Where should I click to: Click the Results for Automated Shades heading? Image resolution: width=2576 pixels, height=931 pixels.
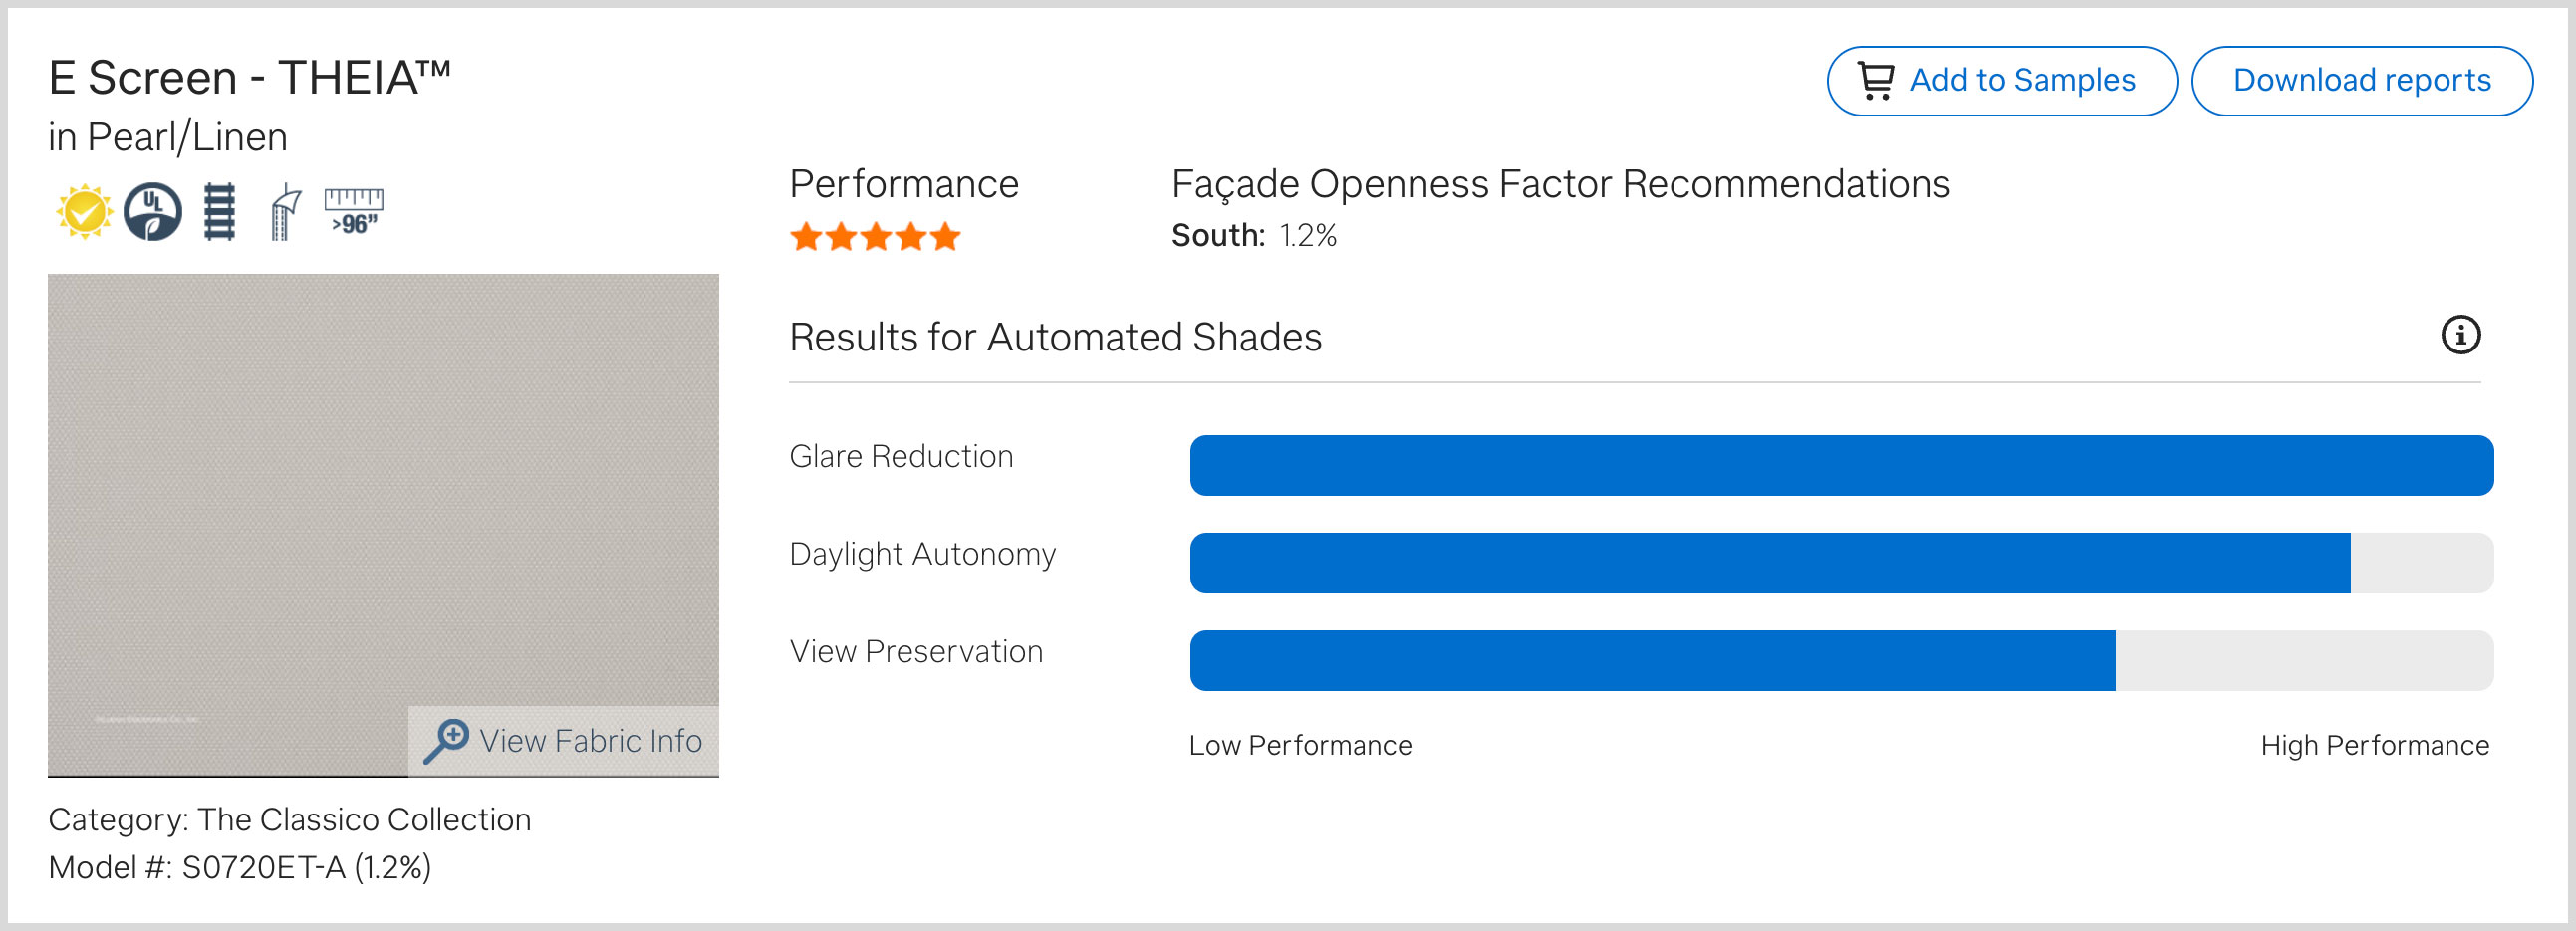pos(1055,337)
